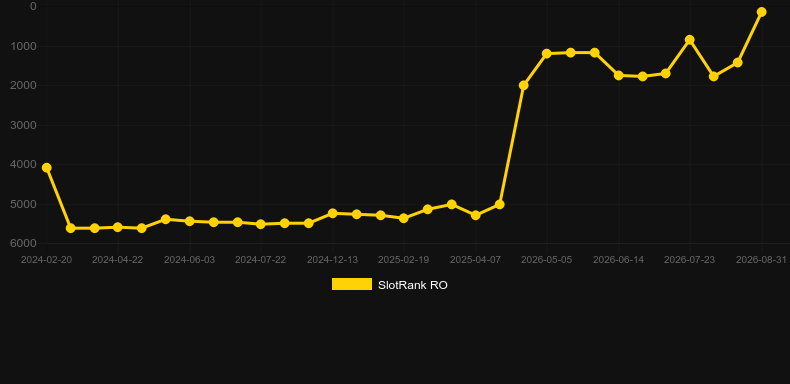Click the 3000 y-axis label

[24, 125]
